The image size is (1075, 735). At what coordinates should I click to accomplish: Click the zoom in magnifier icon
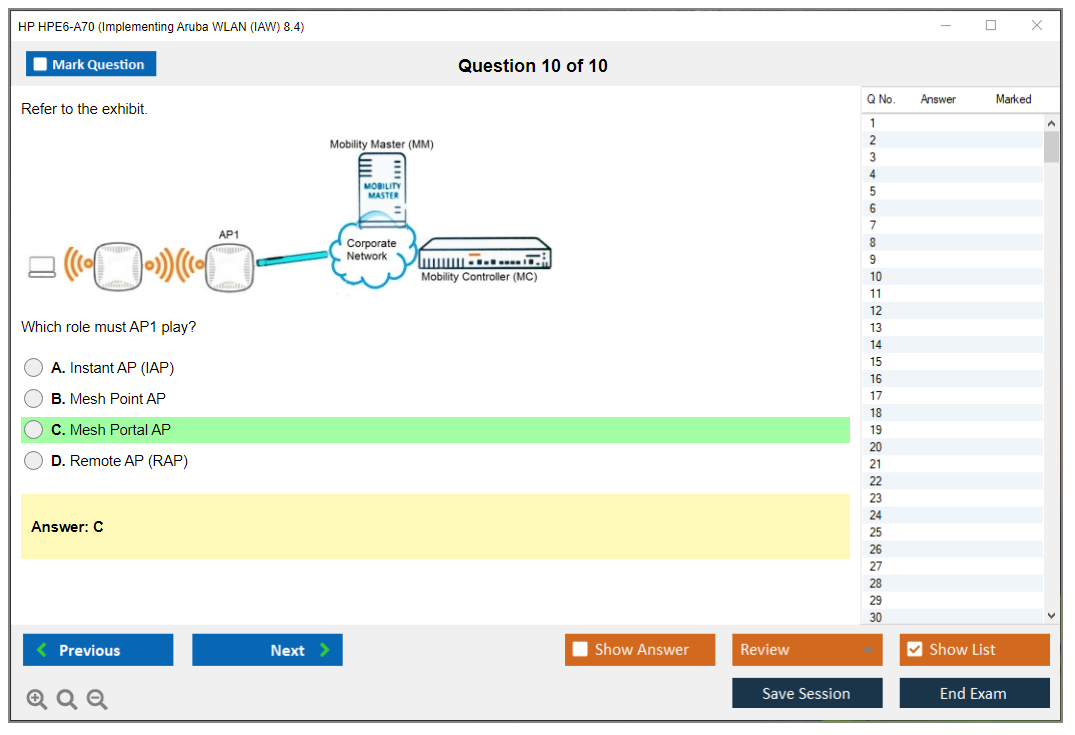point(37,700)
